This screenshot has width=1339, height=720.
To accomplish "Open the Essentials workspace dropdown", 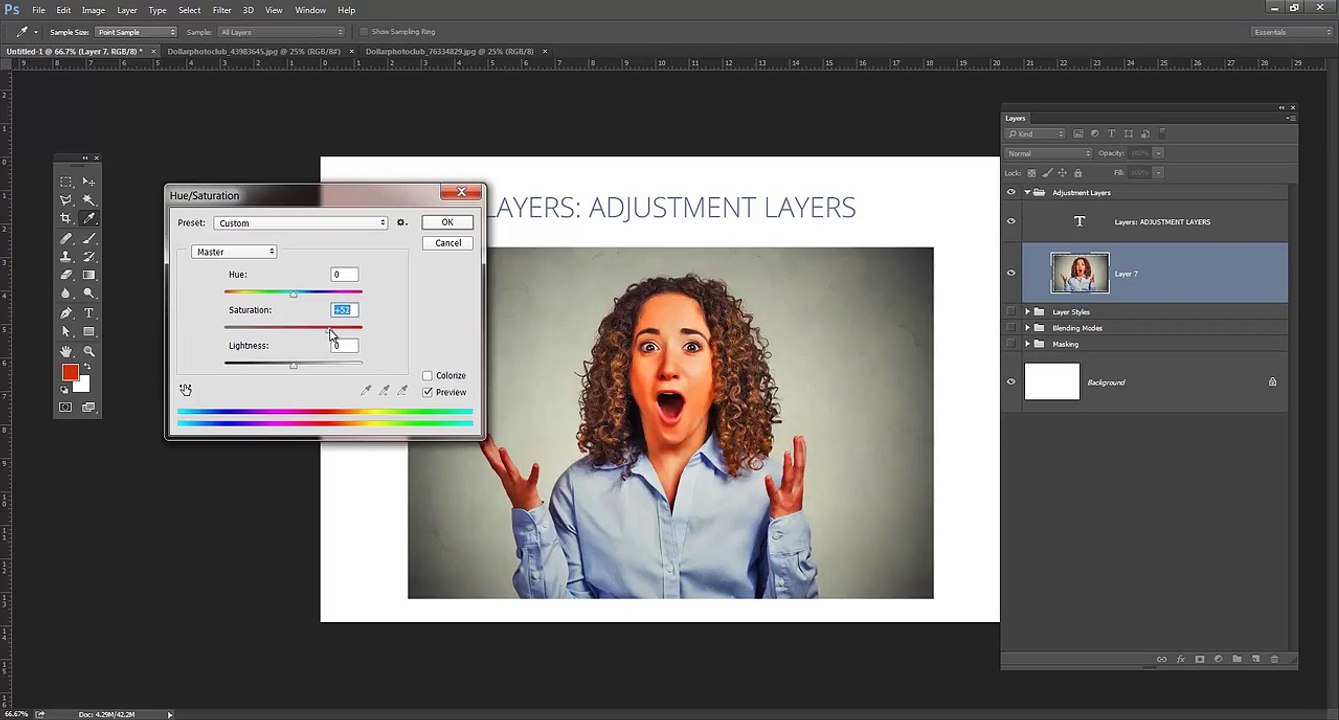I will coord(1292,32).
